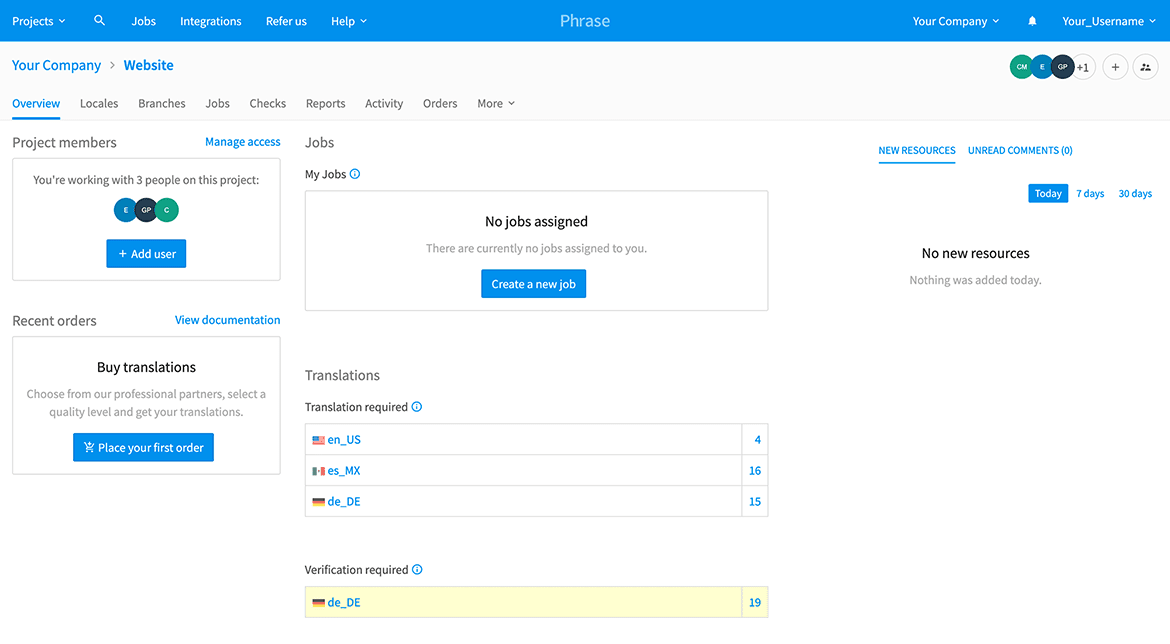Click the My Jobs info icon
1170x644 pixels.
click(355, 174)
